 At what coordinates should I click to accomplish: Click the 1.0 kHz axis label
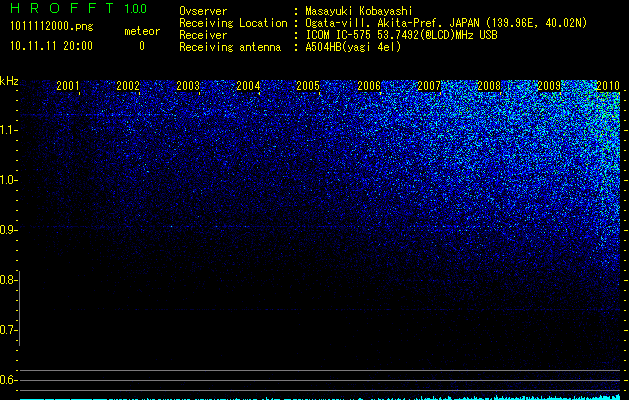point(8,180)
